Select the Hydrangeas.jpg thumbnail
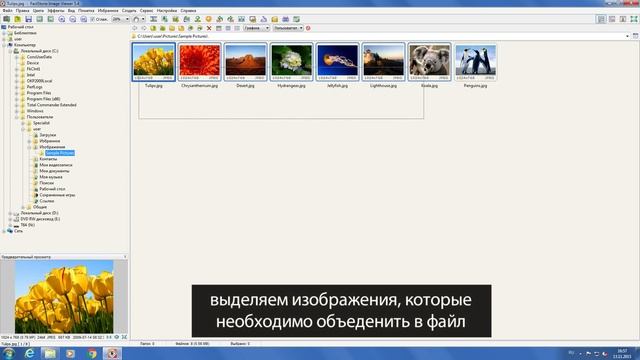 291,62
